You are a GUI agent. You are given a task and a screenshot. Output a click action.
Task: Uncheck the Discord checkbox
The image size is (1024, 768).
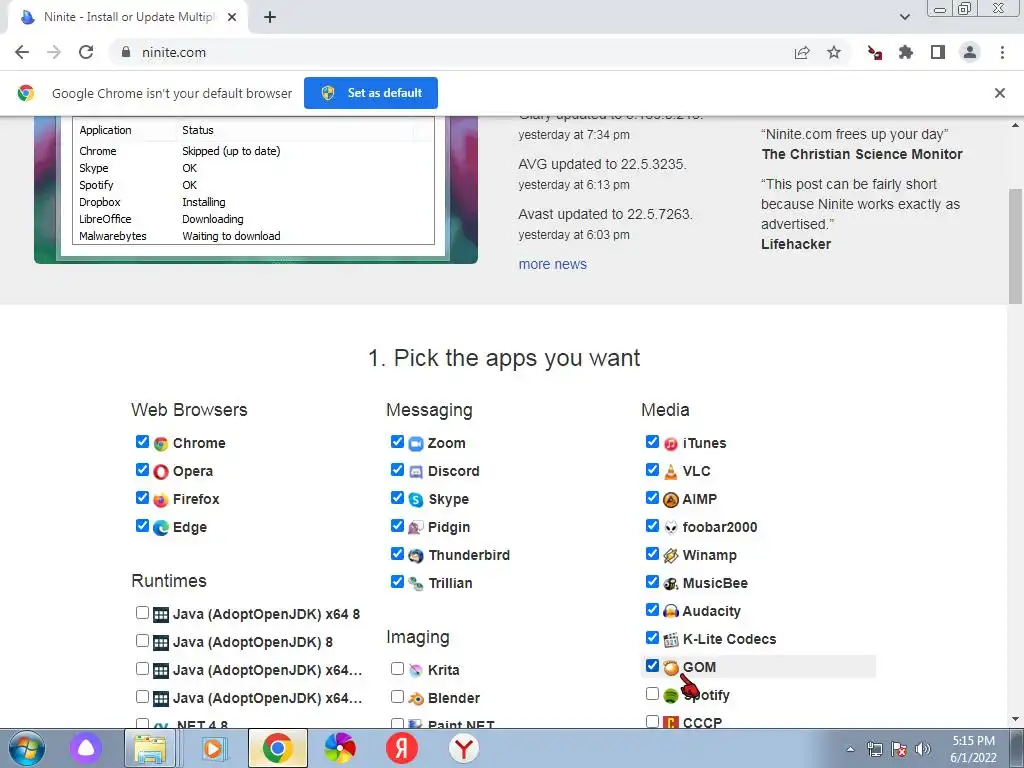pos(397,470)
